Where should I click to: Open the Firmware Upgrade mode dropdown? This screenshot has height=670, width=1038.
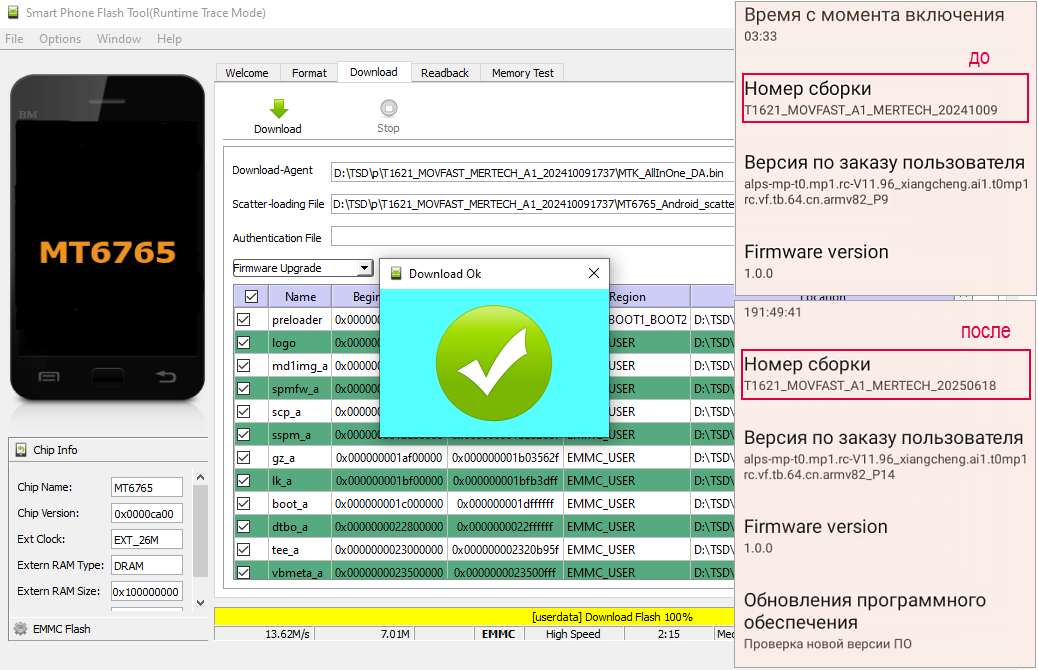click(364, 268)
